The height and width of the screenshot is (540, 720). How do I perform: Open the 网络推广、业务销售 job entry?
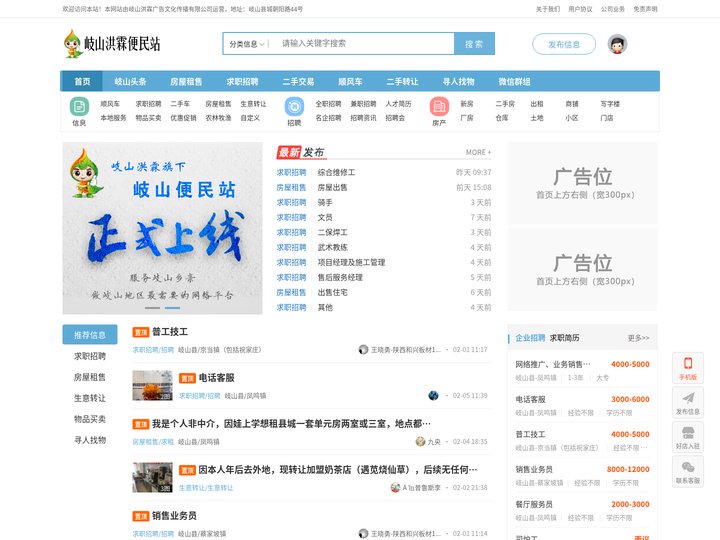[582, 370]
